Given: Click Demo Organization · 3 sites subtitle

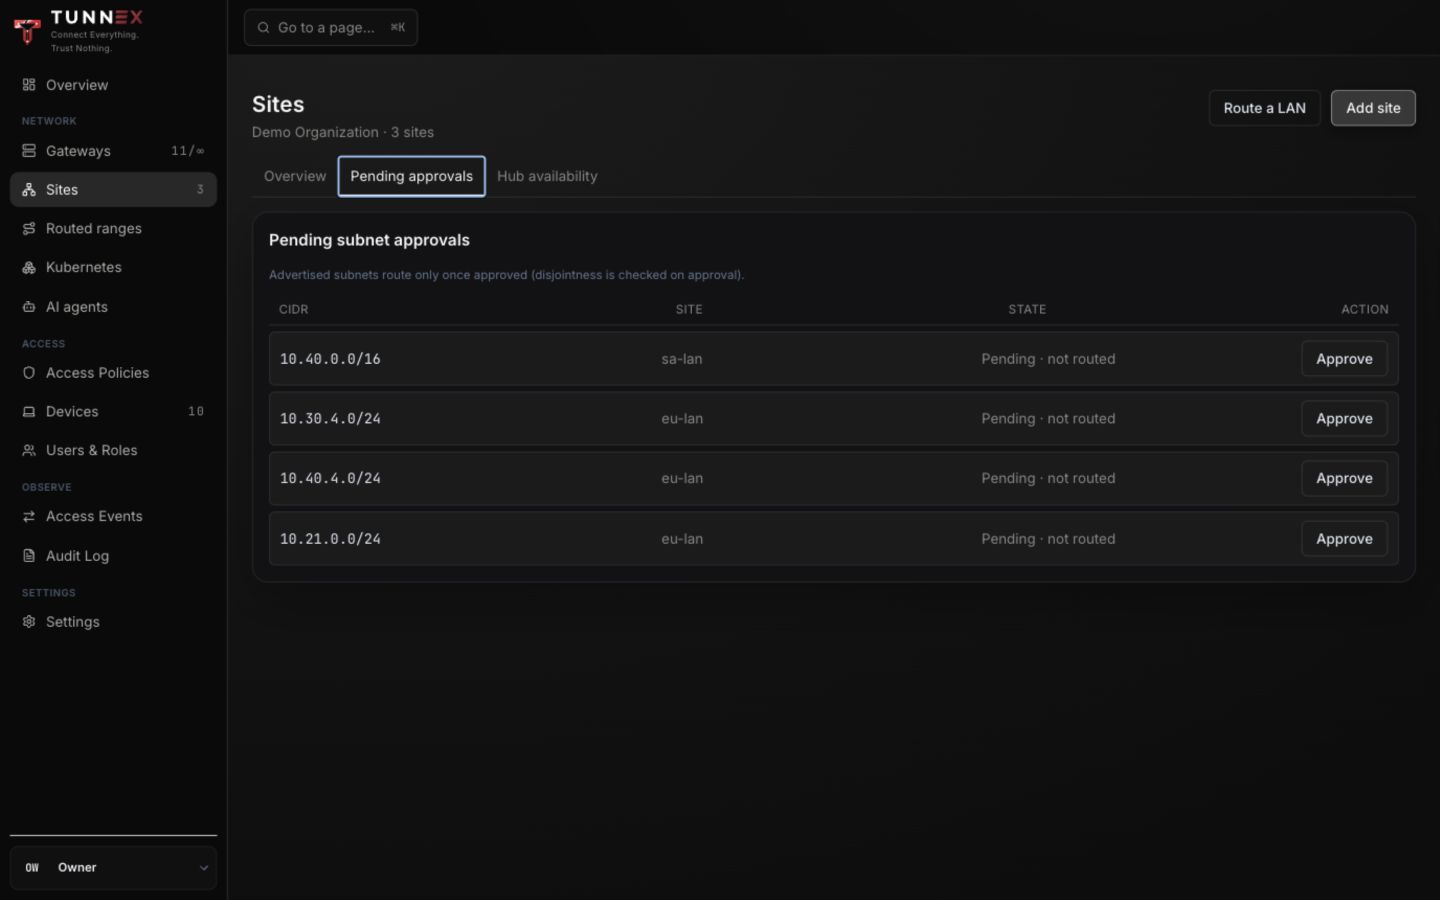Looking at the screenshot, I should [x=343, y=132].
